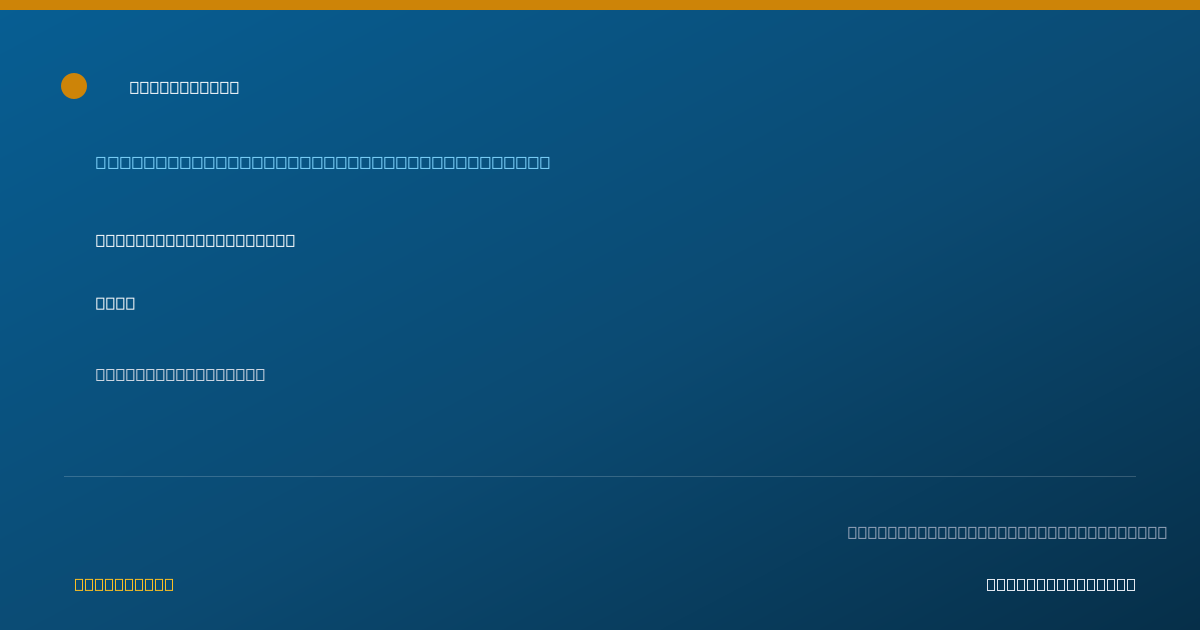1200x630 pixels.
Task: Select the orange dot in the header
Action: click(x=74, y=86)
